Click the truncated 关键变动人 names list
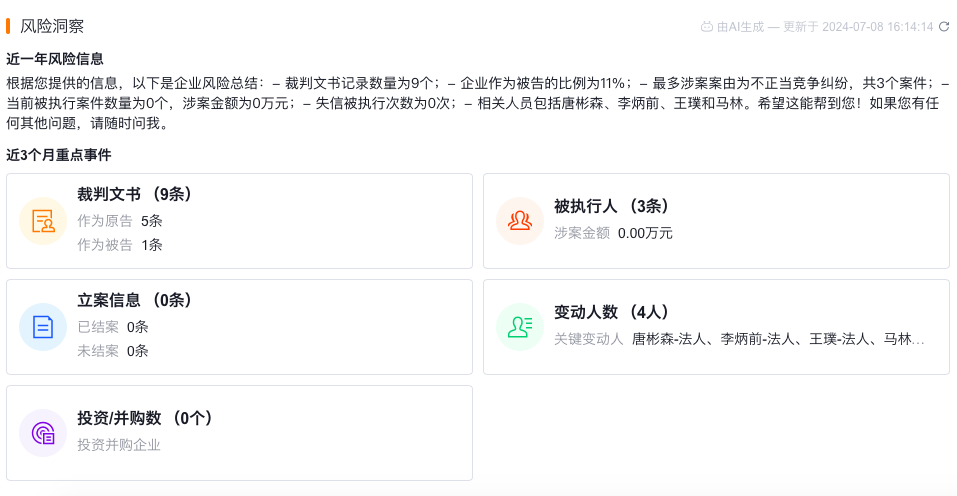The height and width of the screenshot is (496, 957). pos(778,339)
